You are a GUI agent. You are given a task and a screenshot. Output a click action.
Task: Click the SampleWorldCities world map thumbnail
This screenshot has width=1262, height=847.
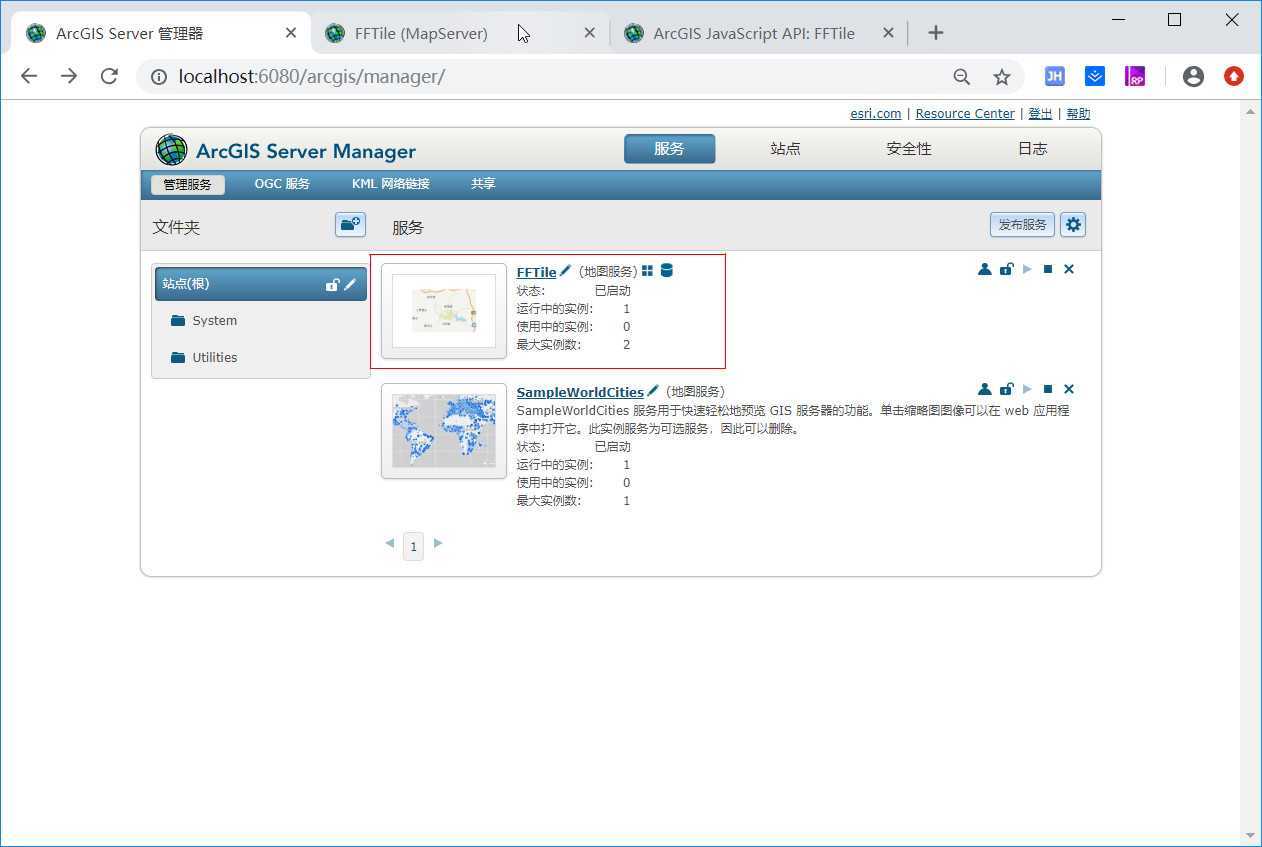click(x=444, y=431)
